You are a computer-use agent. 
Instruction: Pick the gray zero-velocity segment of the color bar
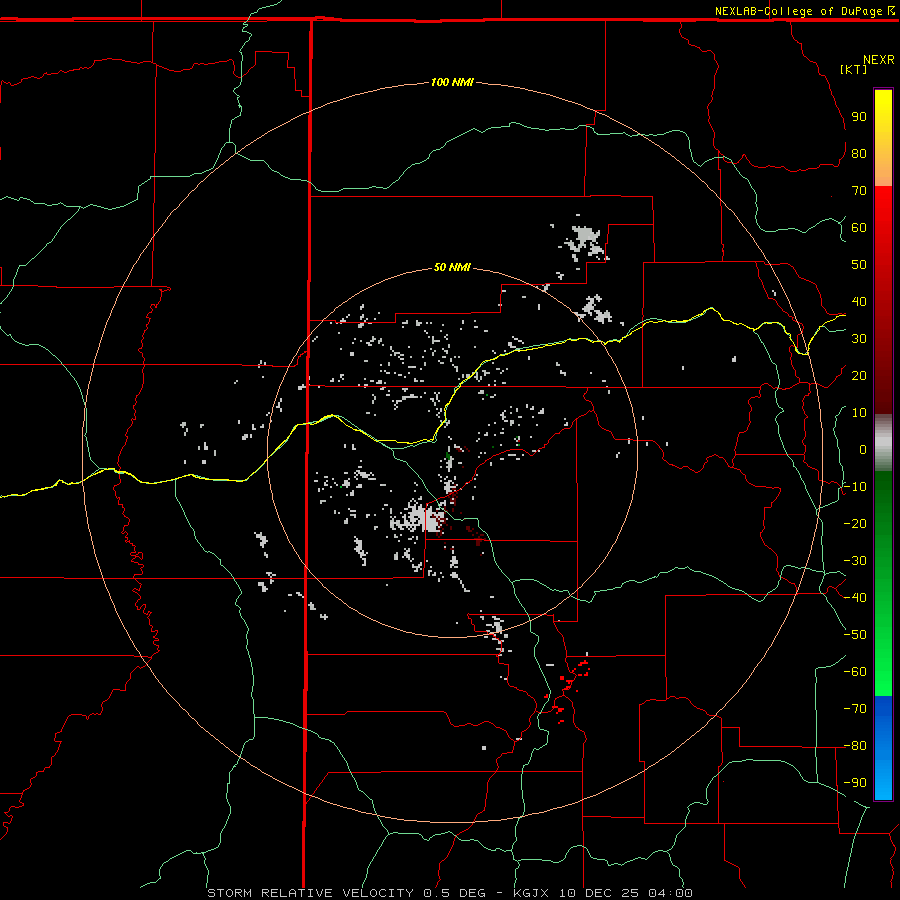click(883, 443)
